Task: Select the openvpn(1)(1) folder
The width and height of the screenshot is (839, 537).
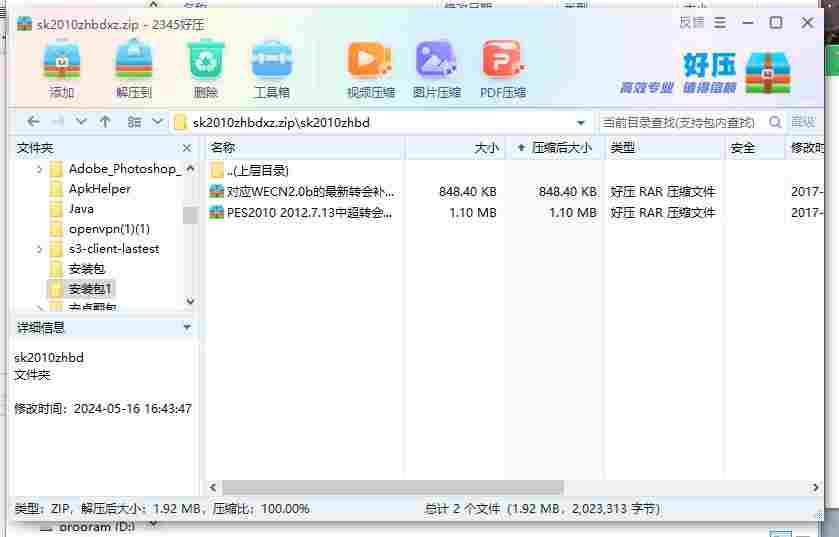Action: coord(109,229)
